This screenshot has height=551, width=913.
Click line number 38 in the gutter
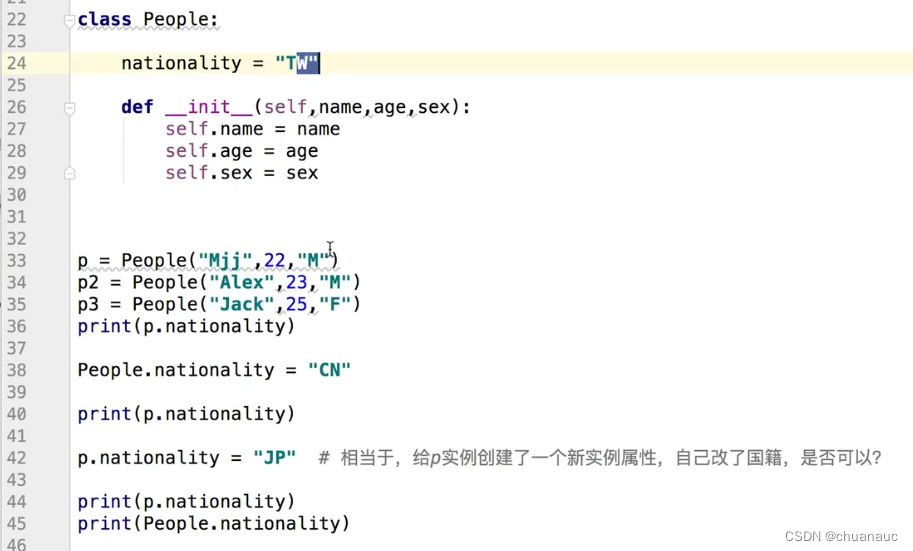(17, 370)
